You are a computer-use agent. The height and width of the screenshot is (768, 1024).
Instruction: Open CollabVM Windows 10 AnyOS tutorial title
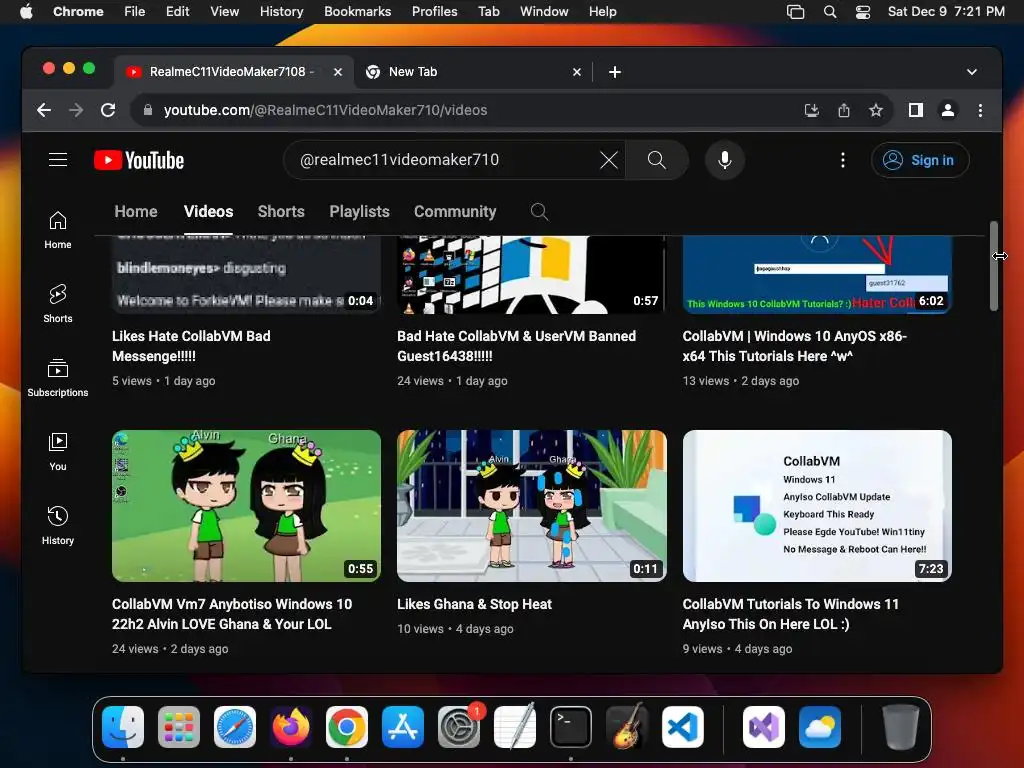(x=795, y=346)
